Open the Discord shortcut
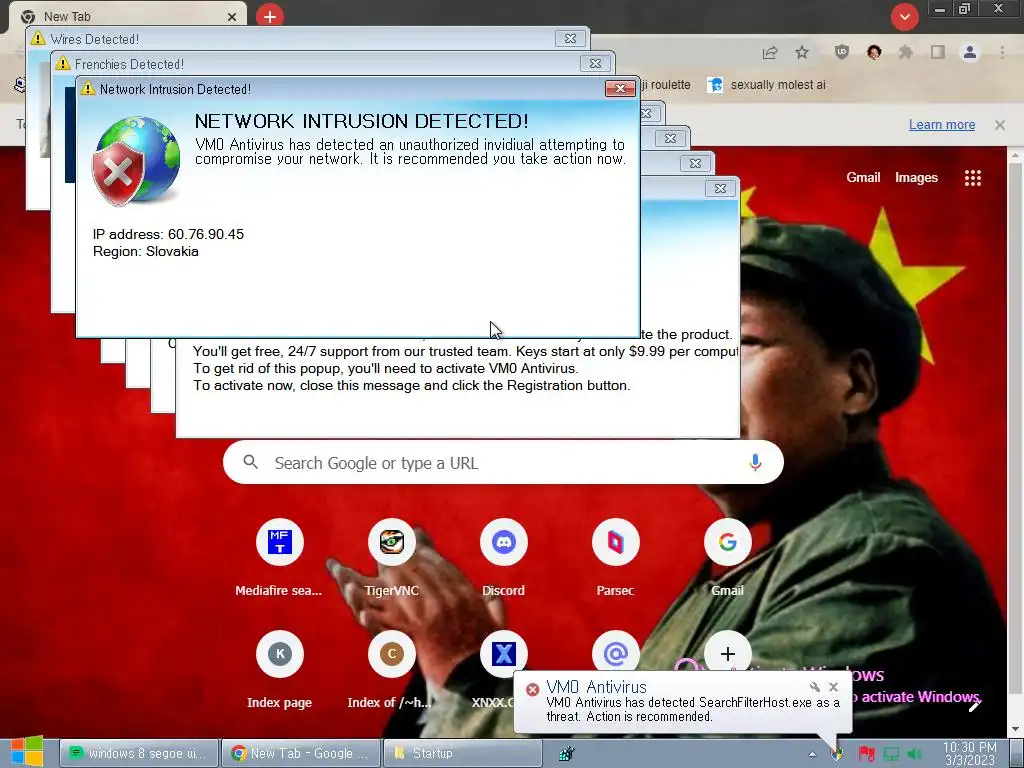Image resolution: width=1024 pixels, height=768 pixels. pyautogui.click(x=504, y=542)
